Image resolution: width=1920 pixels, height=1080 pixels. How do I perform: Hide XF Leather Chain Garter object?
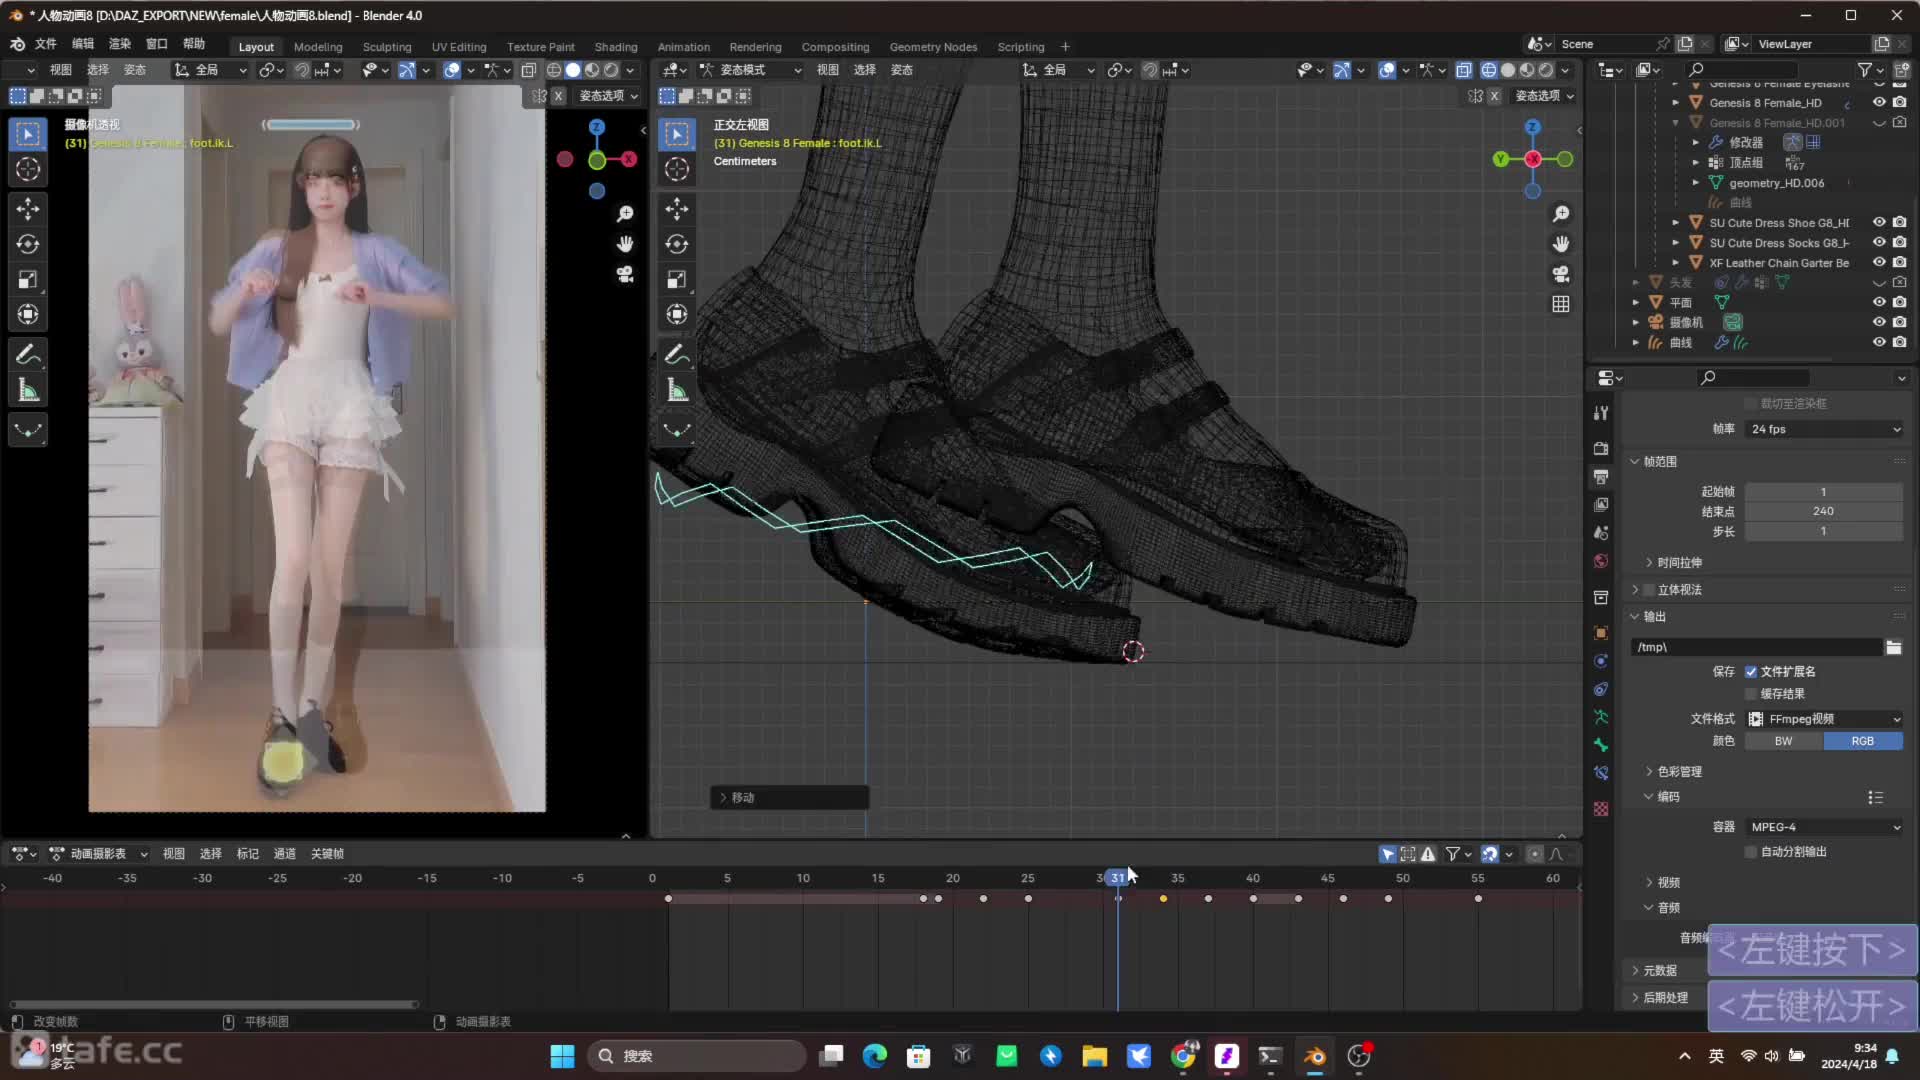pyautogui.click(x=1879, y=262)
